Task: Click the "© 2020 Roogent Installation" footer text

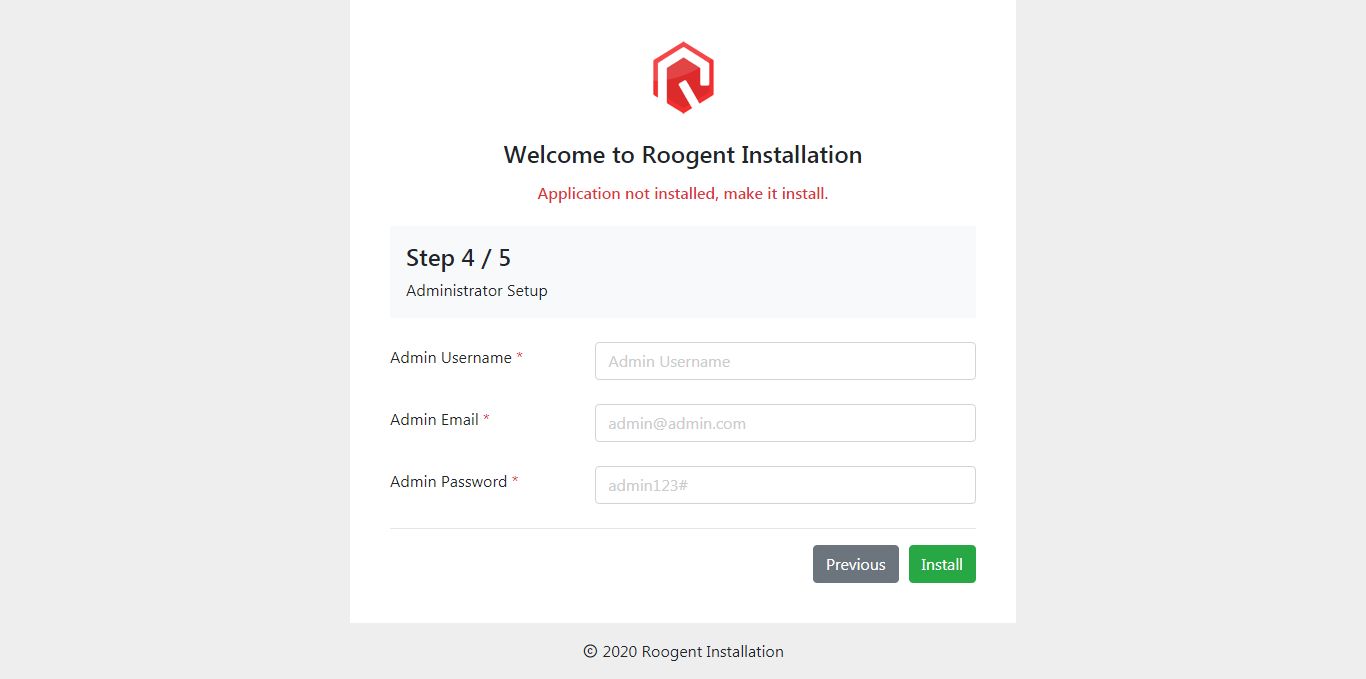Action: (683, 651)
